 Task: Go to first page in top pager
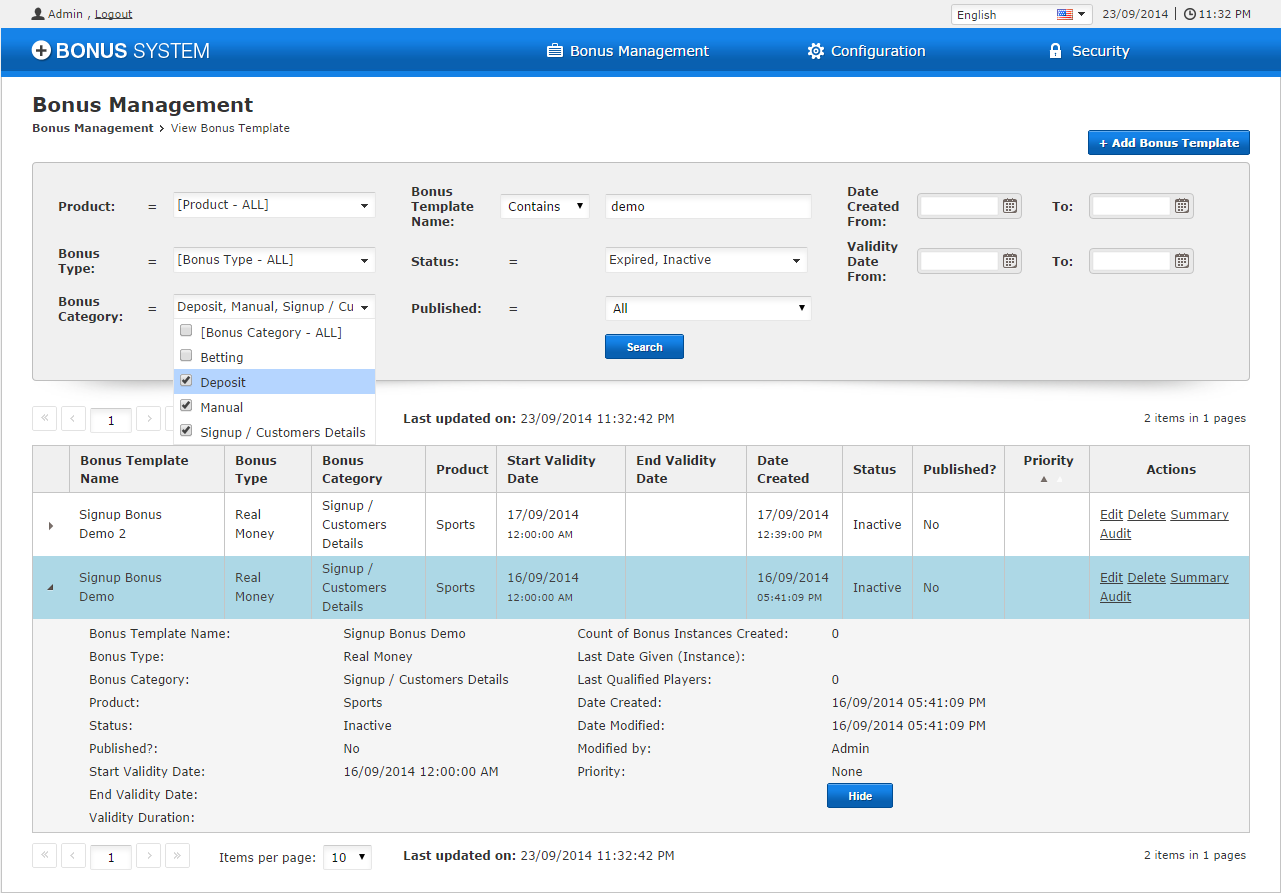click(x=45, y=419)
